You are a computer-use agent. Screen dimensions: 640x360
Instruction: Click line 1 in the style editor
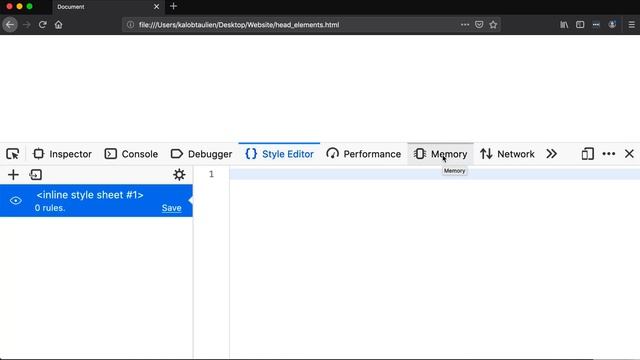[434, 174]
